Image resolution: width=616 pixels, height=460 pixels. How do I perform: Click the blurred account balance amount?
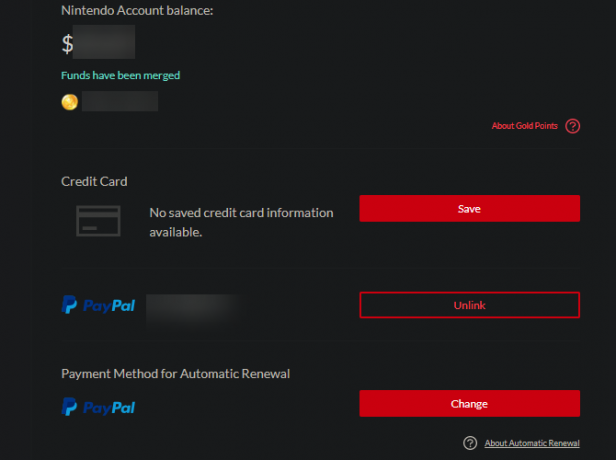(104, 42)
